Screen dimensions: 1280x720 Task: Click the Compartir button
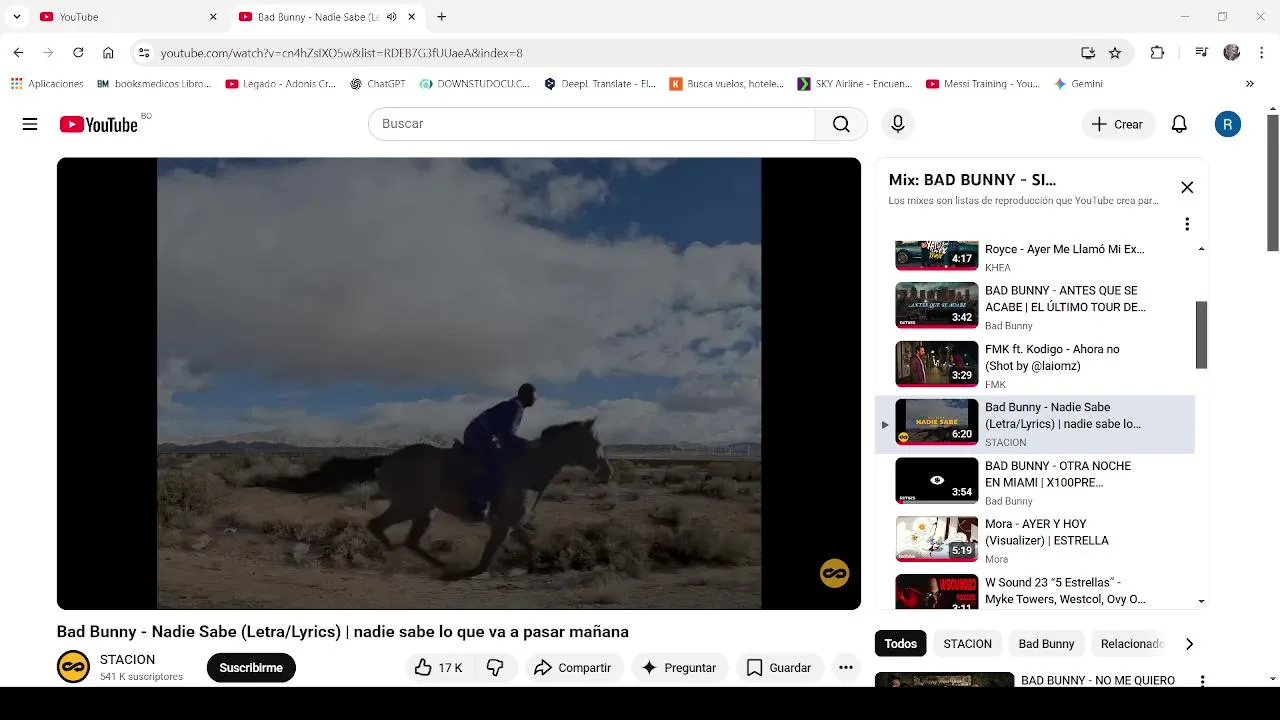click(x=572, y=667)
